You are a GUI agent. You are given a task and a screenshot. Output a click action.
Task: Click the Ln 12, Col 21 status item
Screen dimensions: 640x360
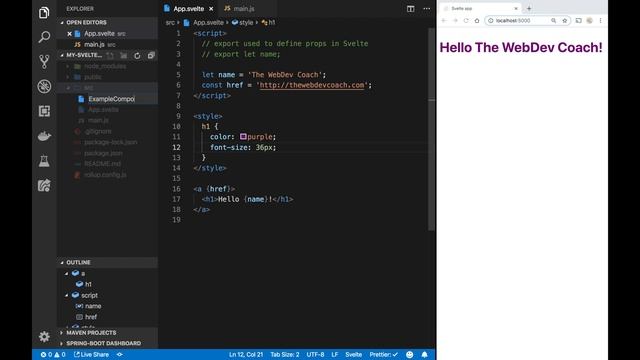pyautogui.click(x=246, y=355)
